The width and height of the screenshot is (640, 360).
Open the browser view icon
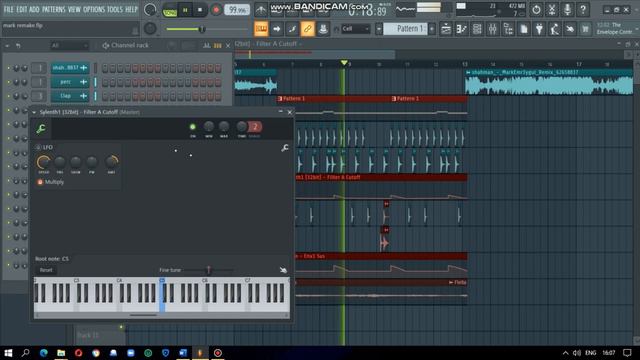(x=508, y=29)
